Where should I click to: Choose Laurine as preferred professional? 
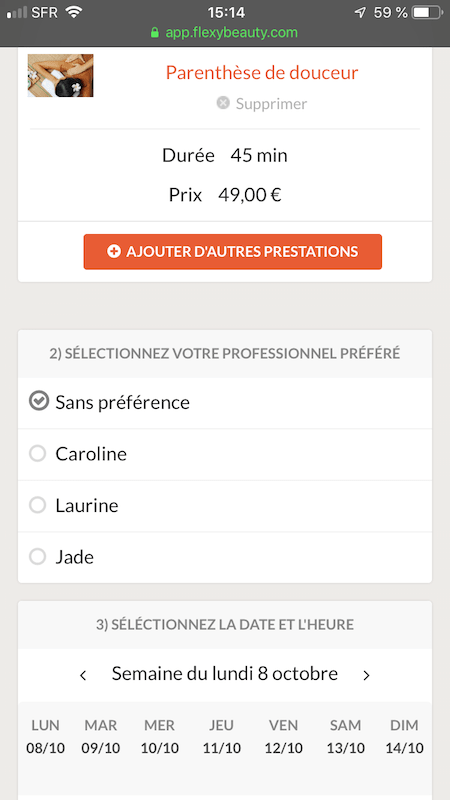point(225,506)
